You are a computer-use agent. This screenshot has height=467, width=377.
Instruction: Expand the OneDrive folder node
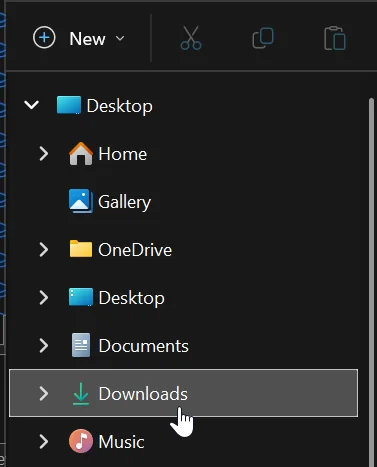[x=44, y=250]
